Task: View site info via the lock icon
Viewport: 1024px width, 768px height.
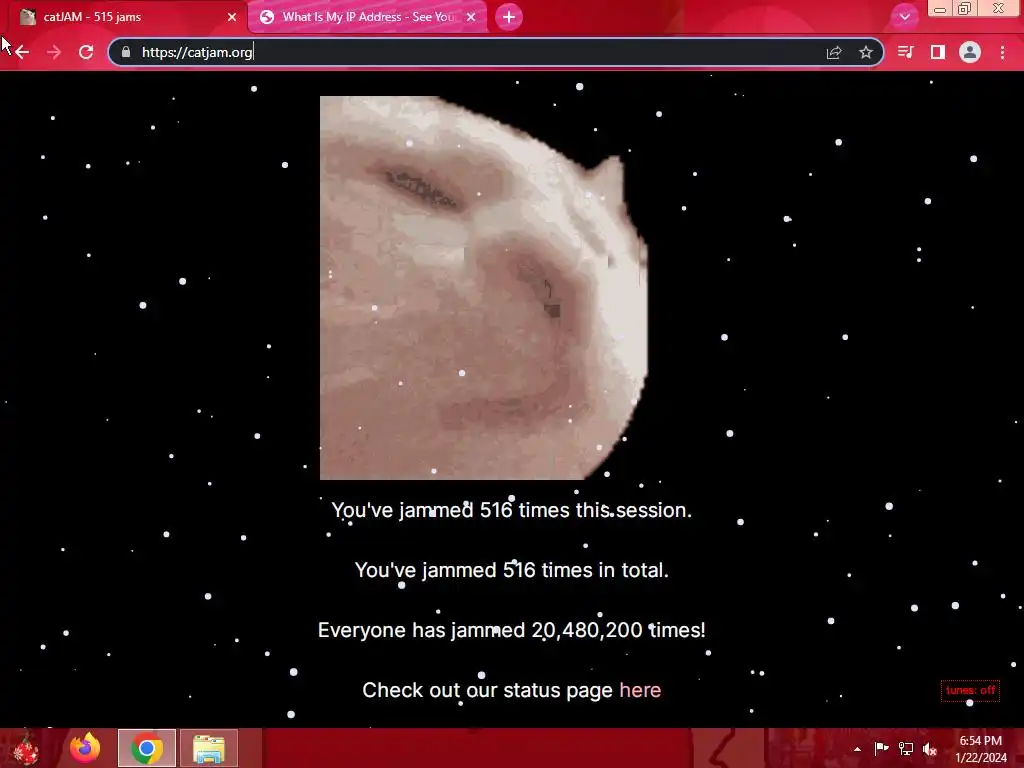Action: pyautogui.click(x=126, y=52)
